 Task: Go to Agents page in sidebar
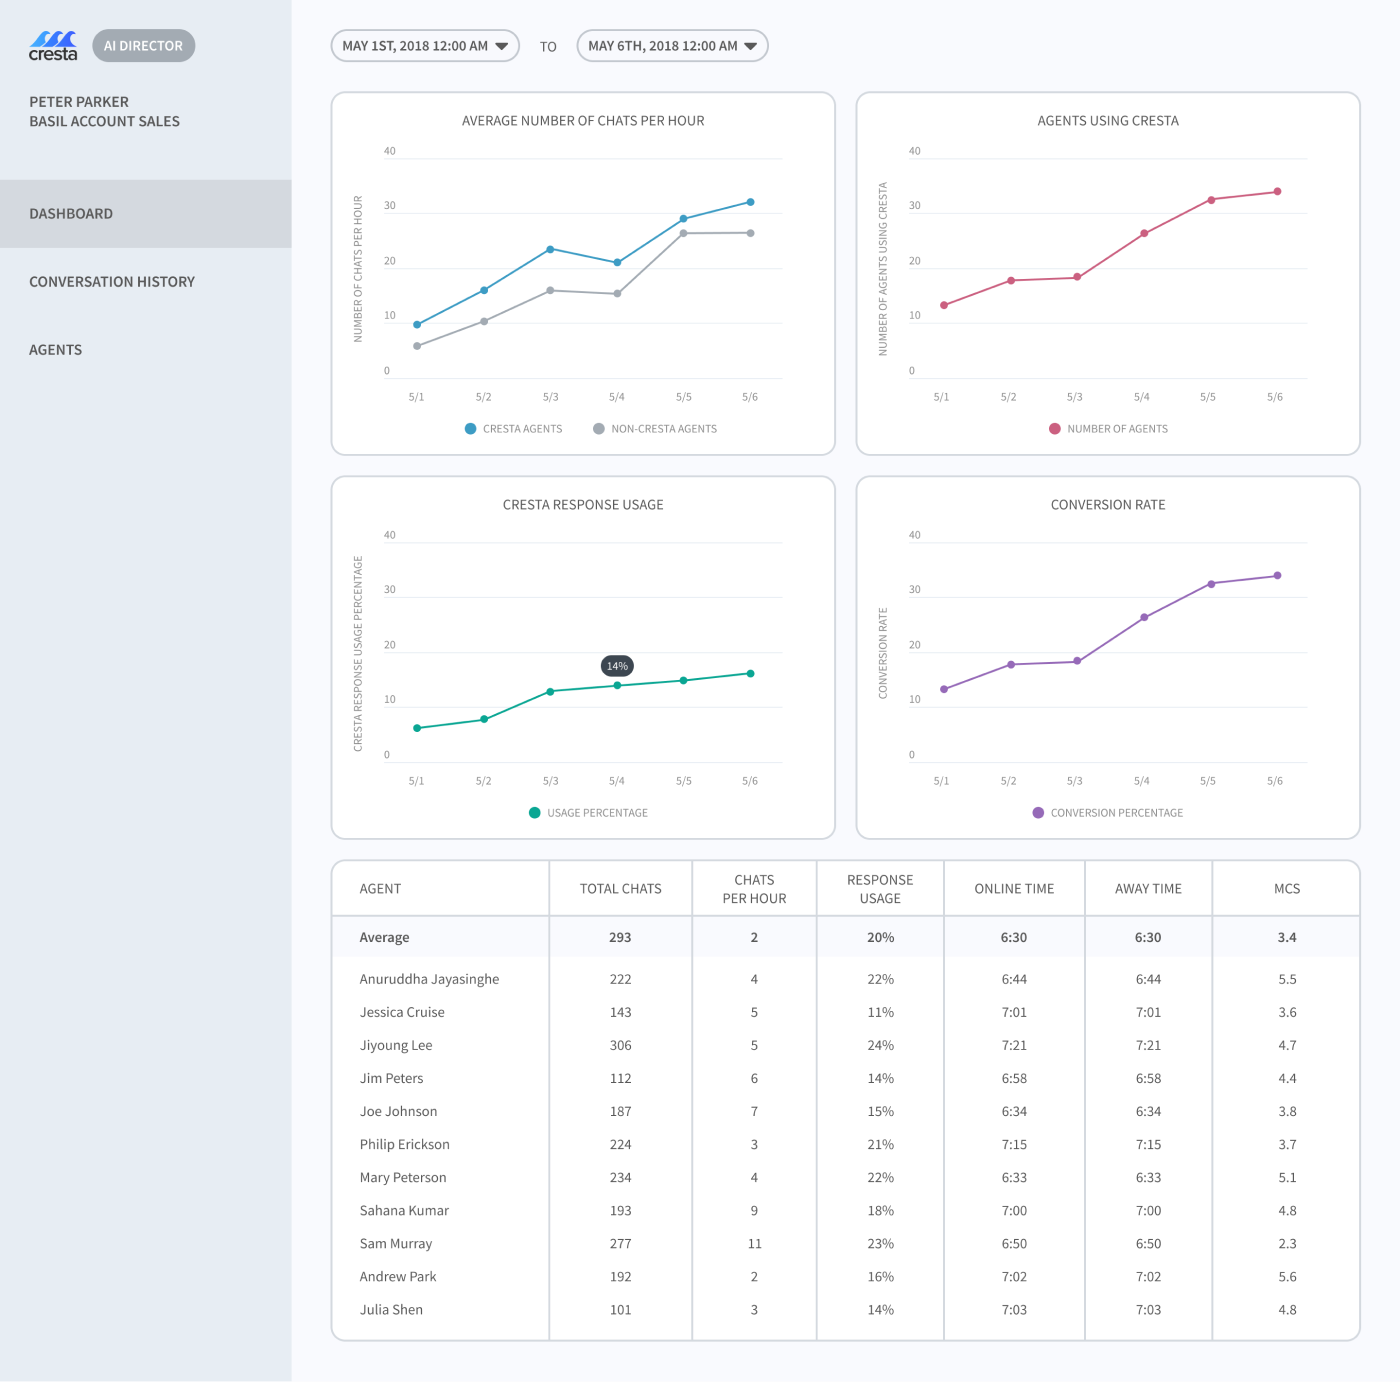pyautogui.click(x=56, y=350)
